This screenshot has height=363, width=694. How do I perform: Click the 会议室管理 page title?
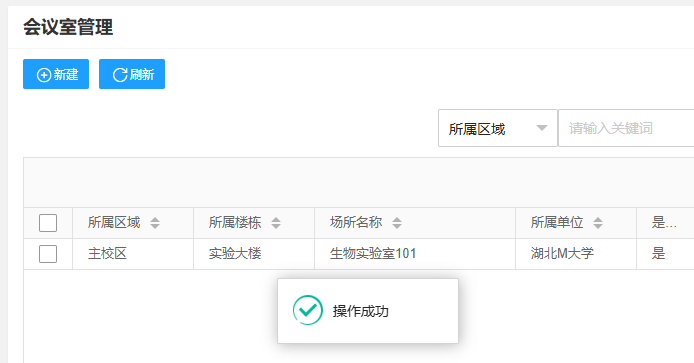[x=68, y=27]
